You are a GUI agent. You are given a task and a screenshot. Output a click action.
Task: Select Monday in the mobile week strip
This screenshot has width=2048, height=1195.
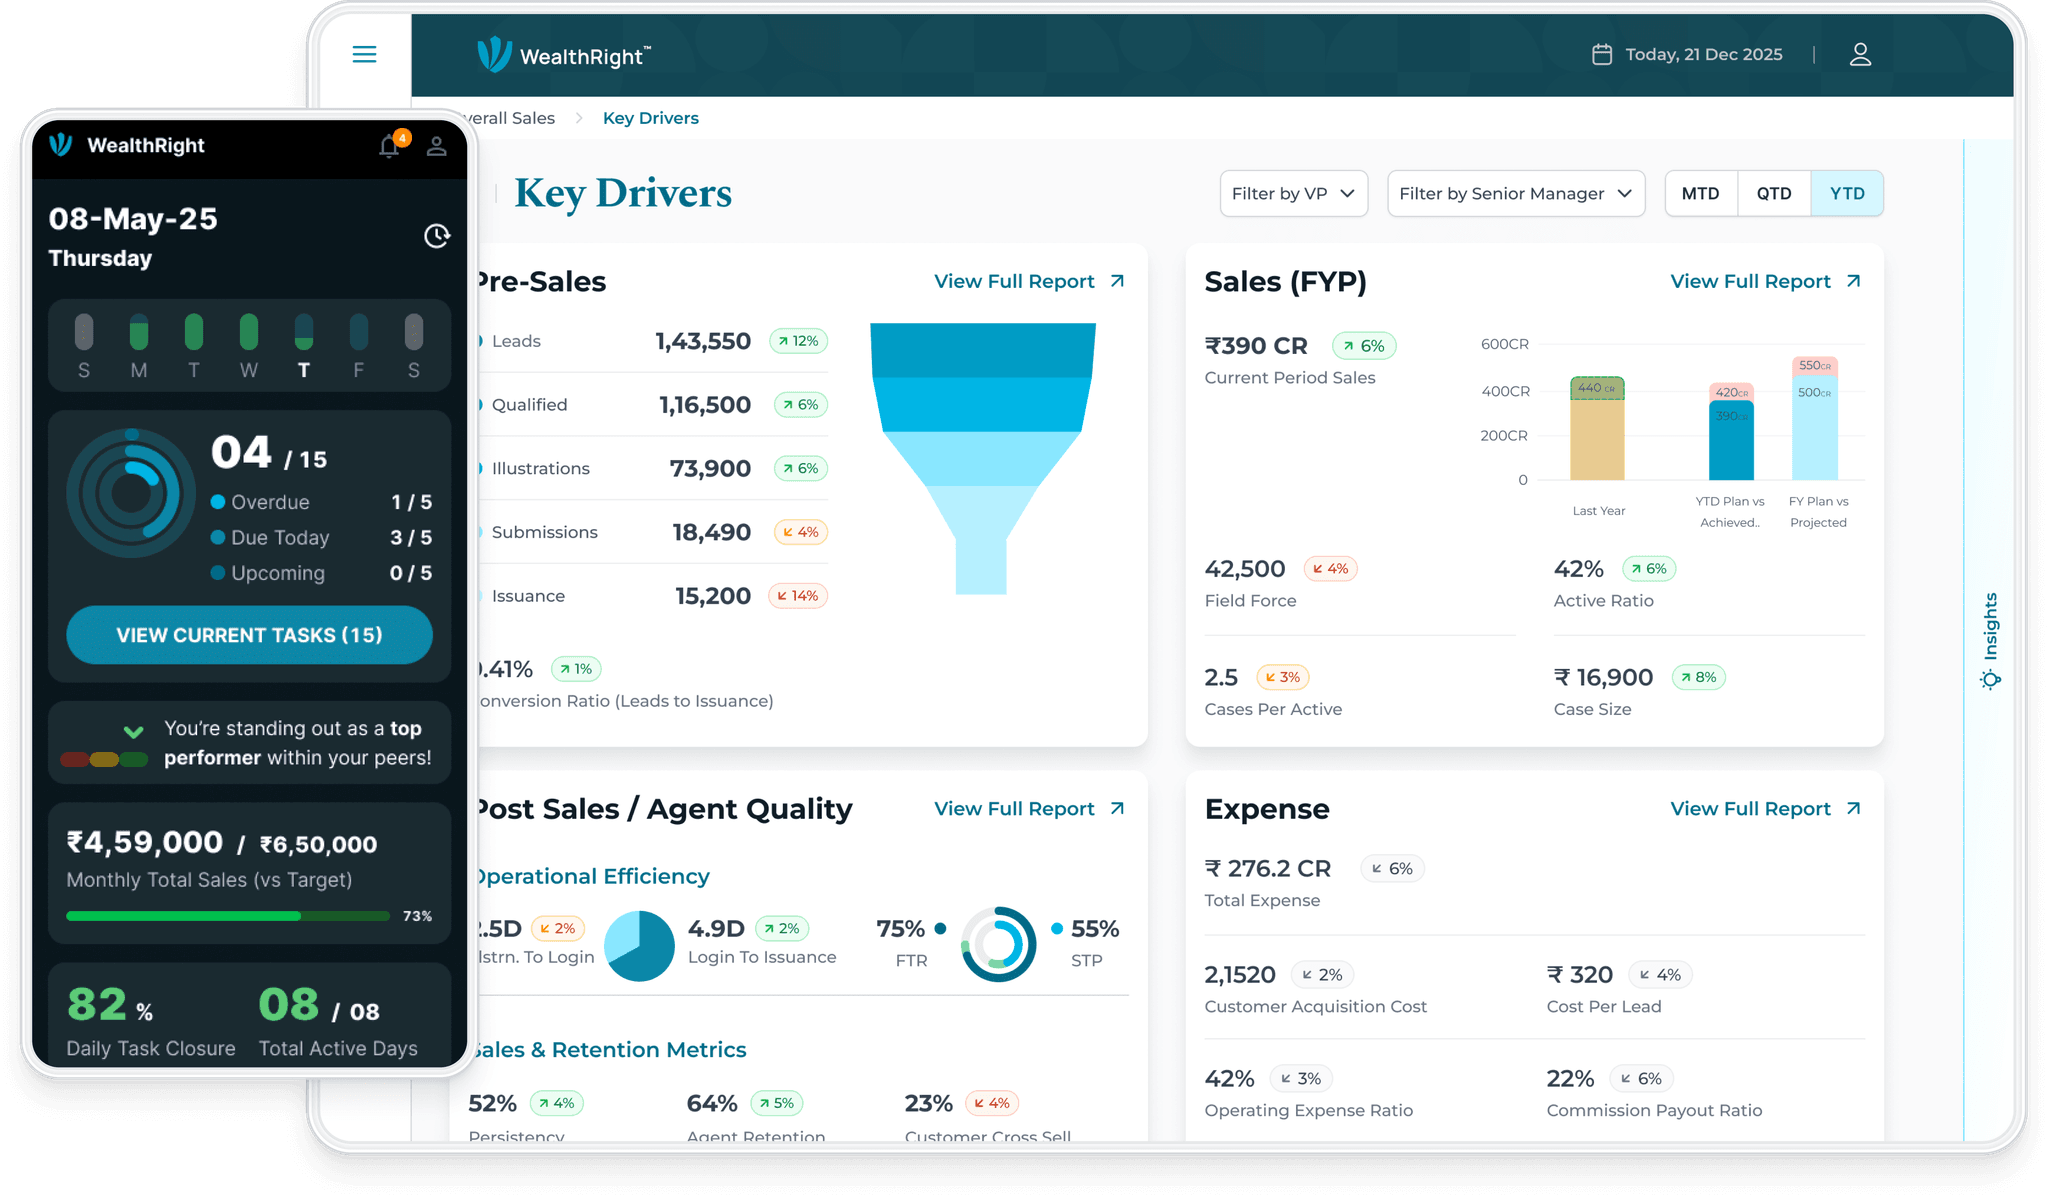pyautogui.click(x=139, y=347)
